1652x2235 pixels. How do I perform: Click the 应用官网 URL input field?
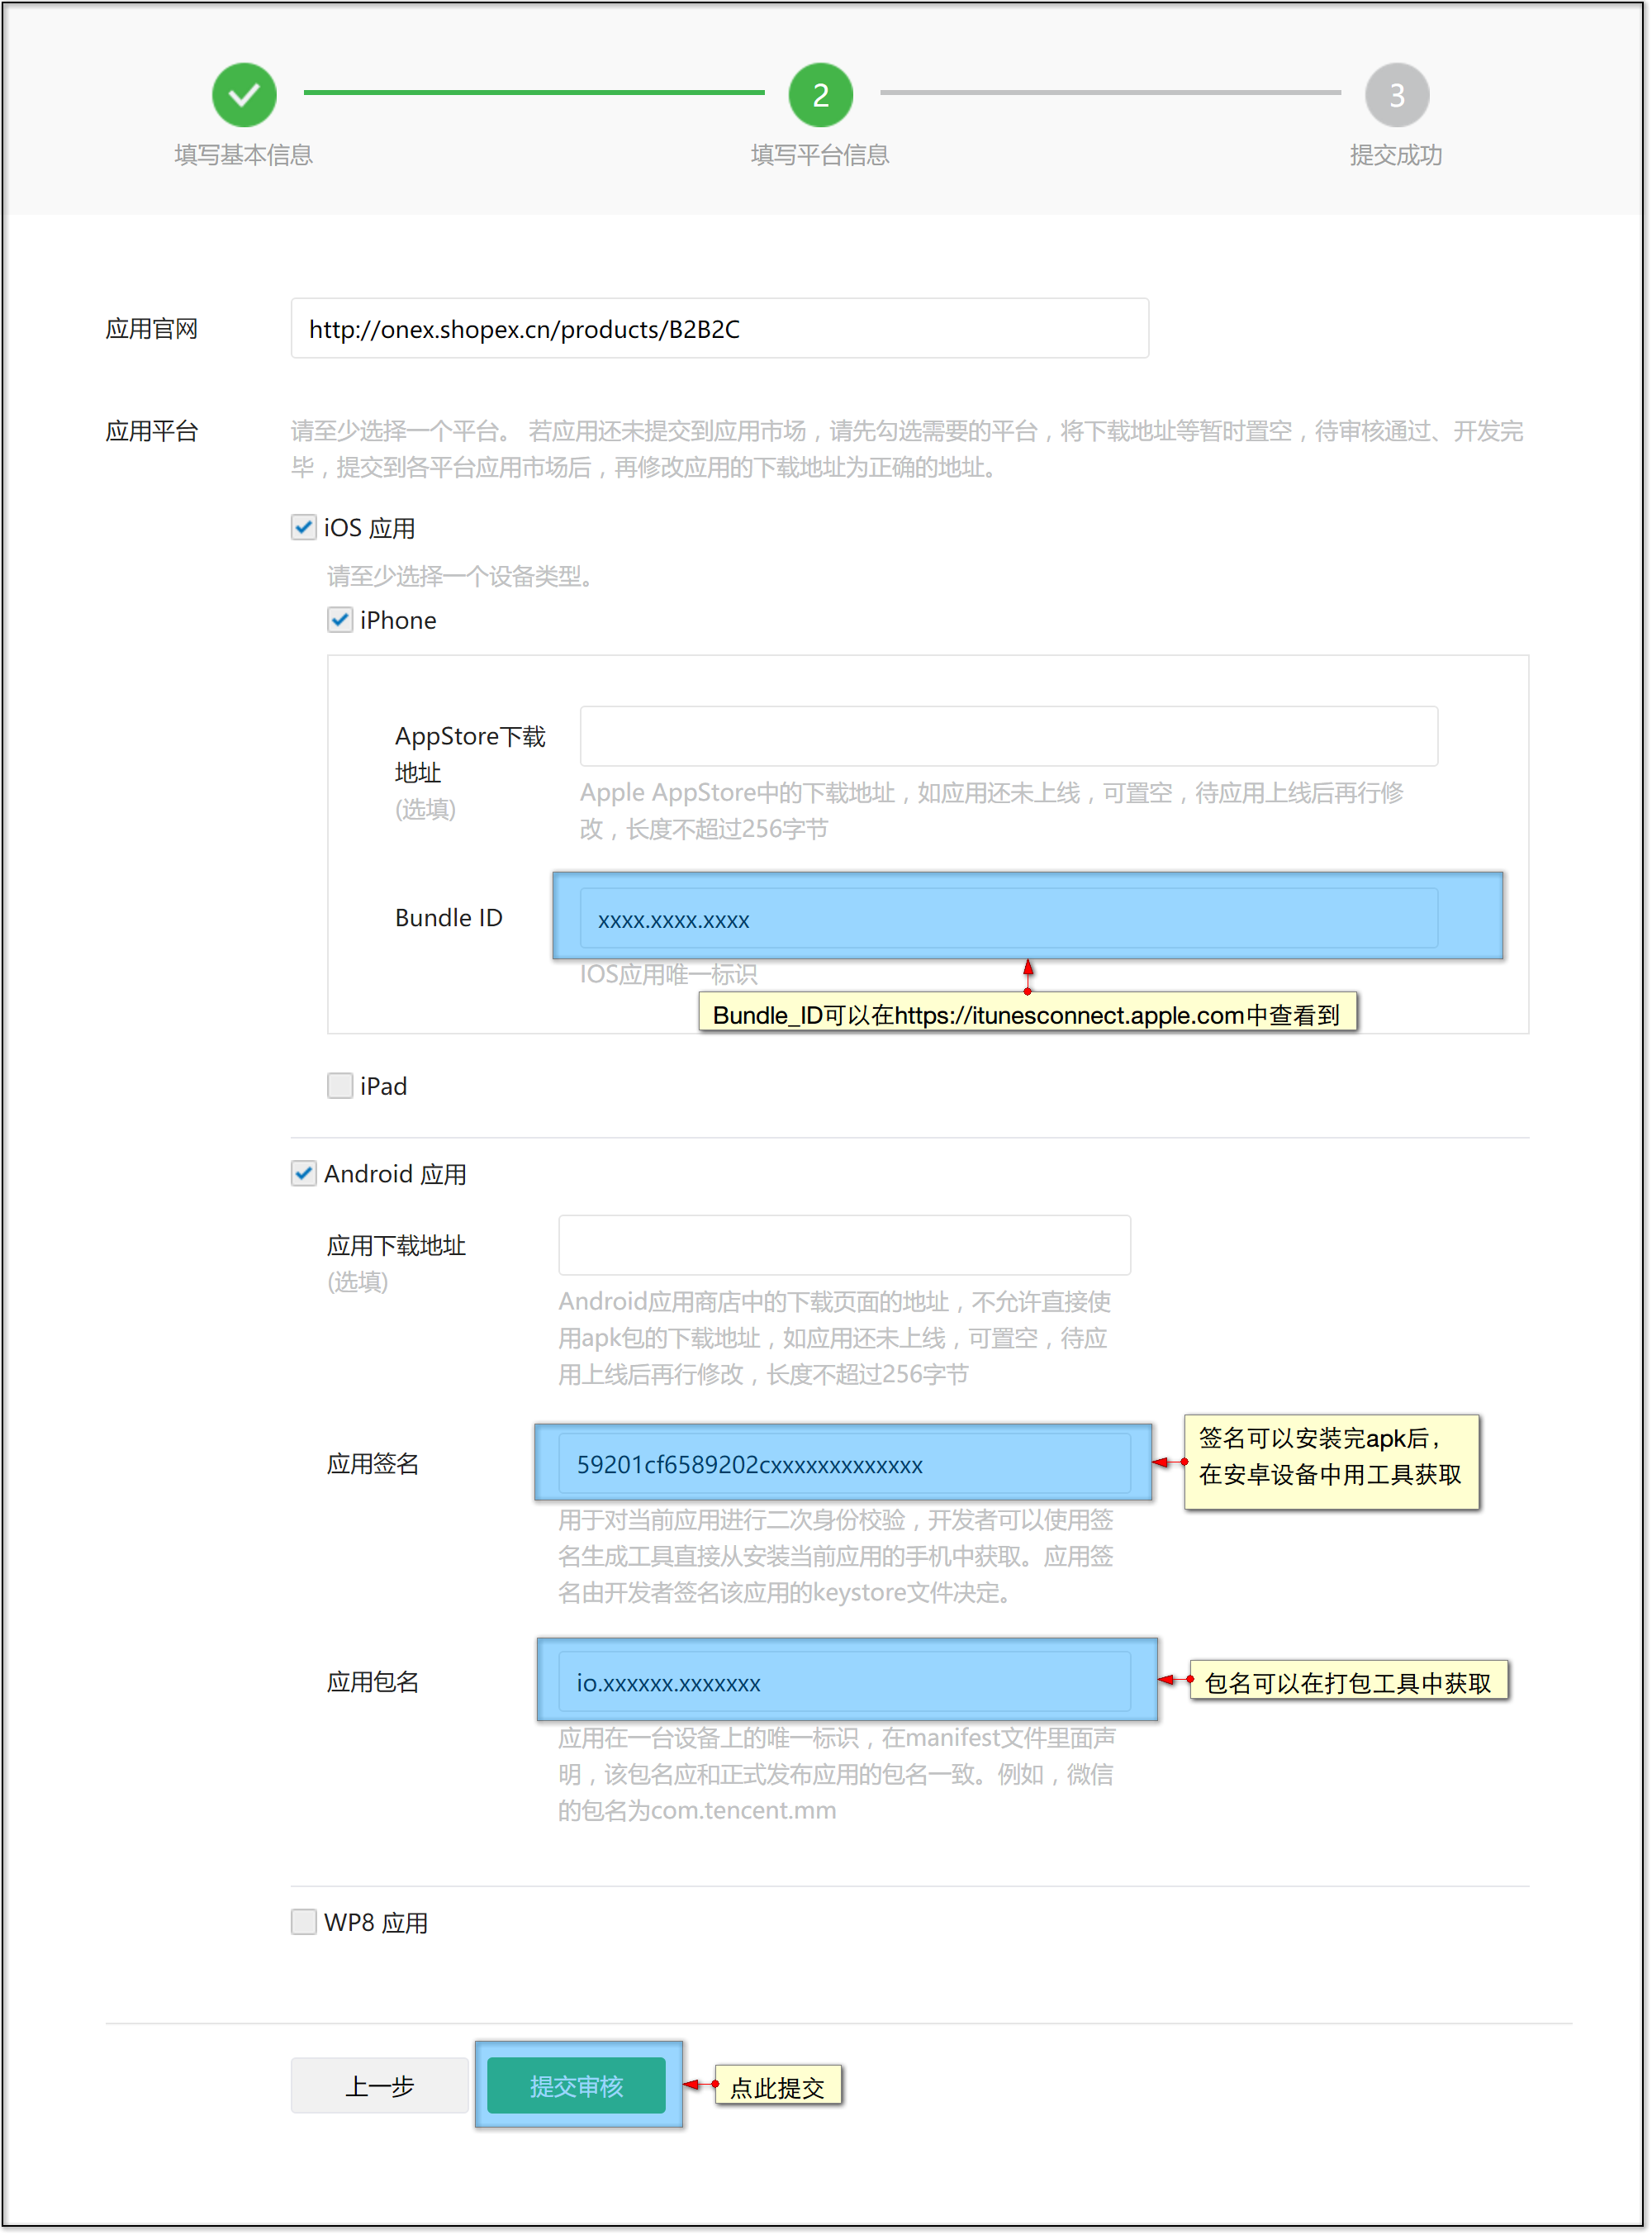click(720, 329)
